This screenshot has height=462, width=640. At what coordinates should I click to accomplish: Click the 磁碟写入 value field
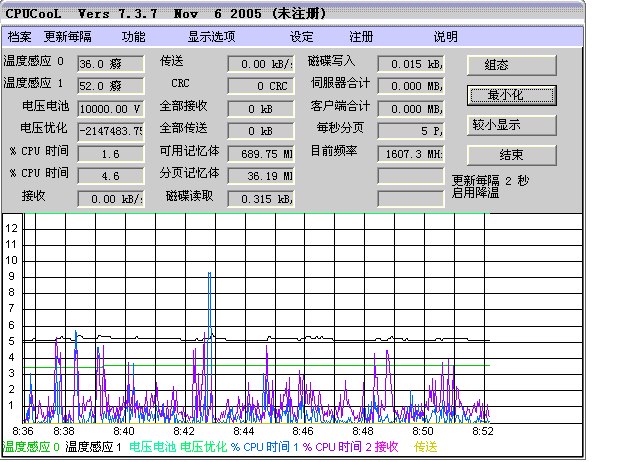pos(411,64)
